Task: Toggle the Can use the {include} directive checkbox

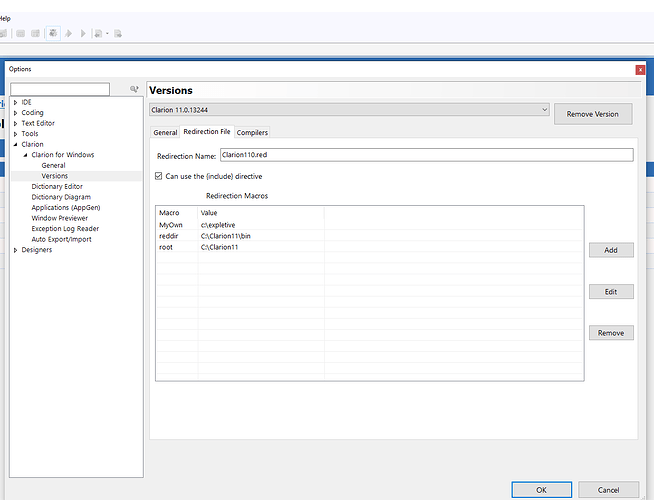Action: [x=158, y=176]
